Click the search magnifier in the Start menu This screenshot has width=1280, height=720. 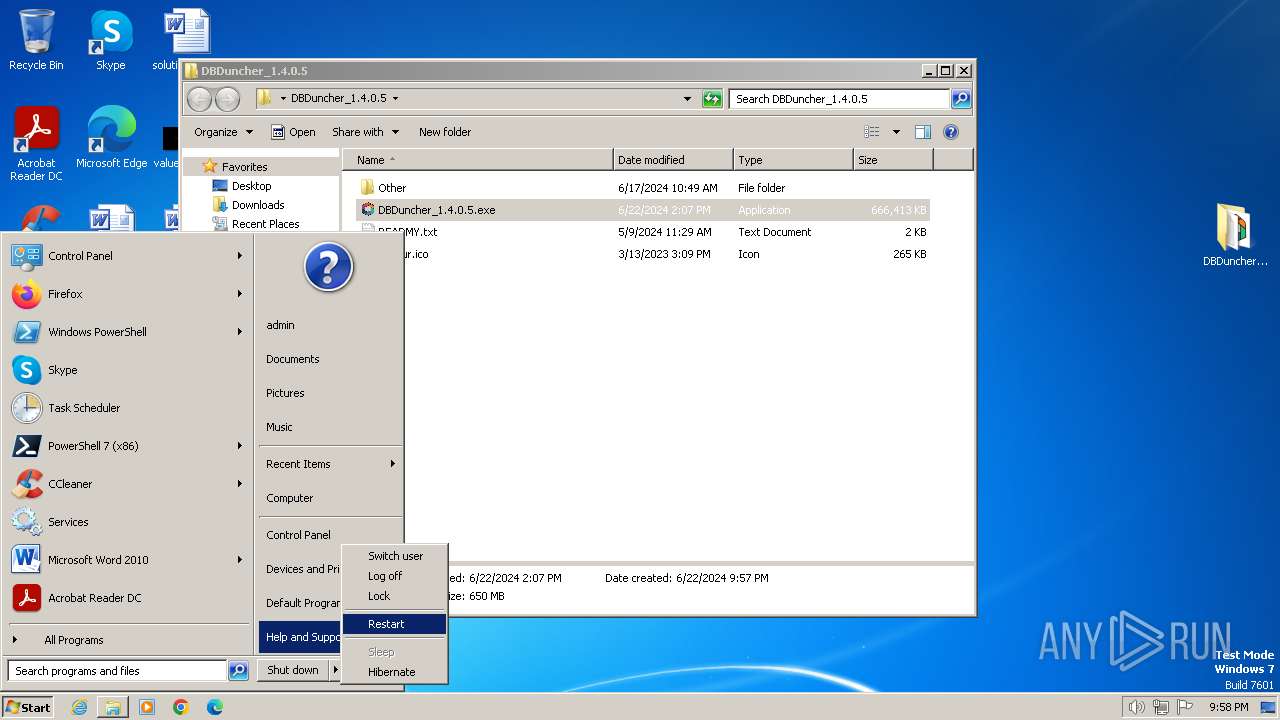click(x=238, y=671)
